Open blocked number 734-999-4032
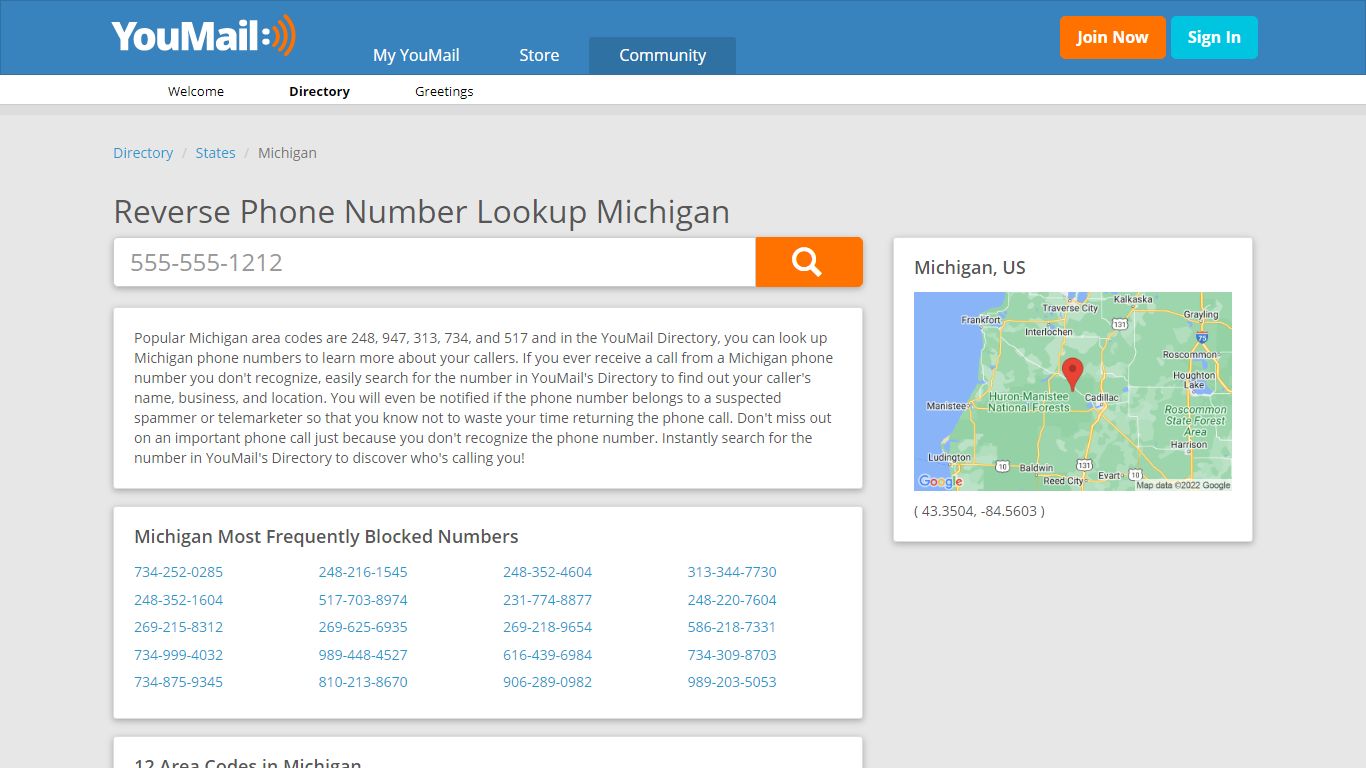Viewport: 1366px width, 768px height. pos(178,655)
